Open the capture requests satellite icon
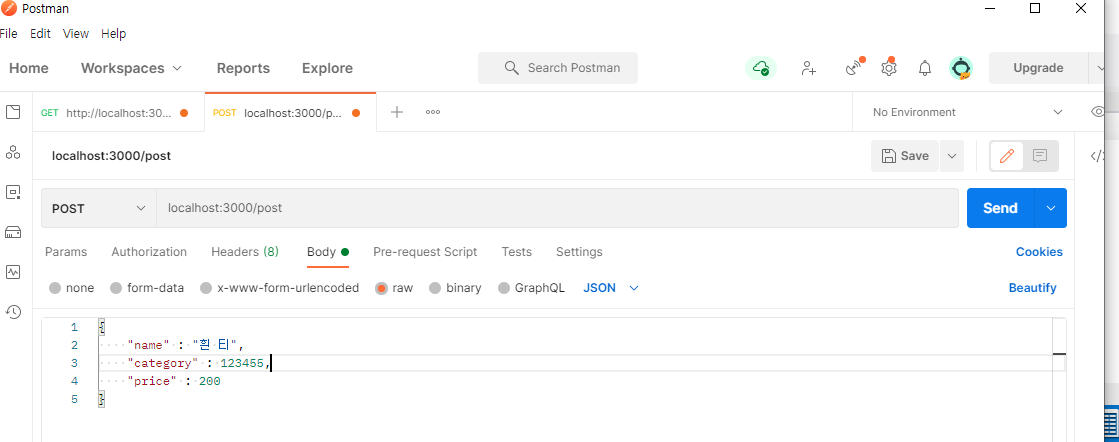 (854, 68)
